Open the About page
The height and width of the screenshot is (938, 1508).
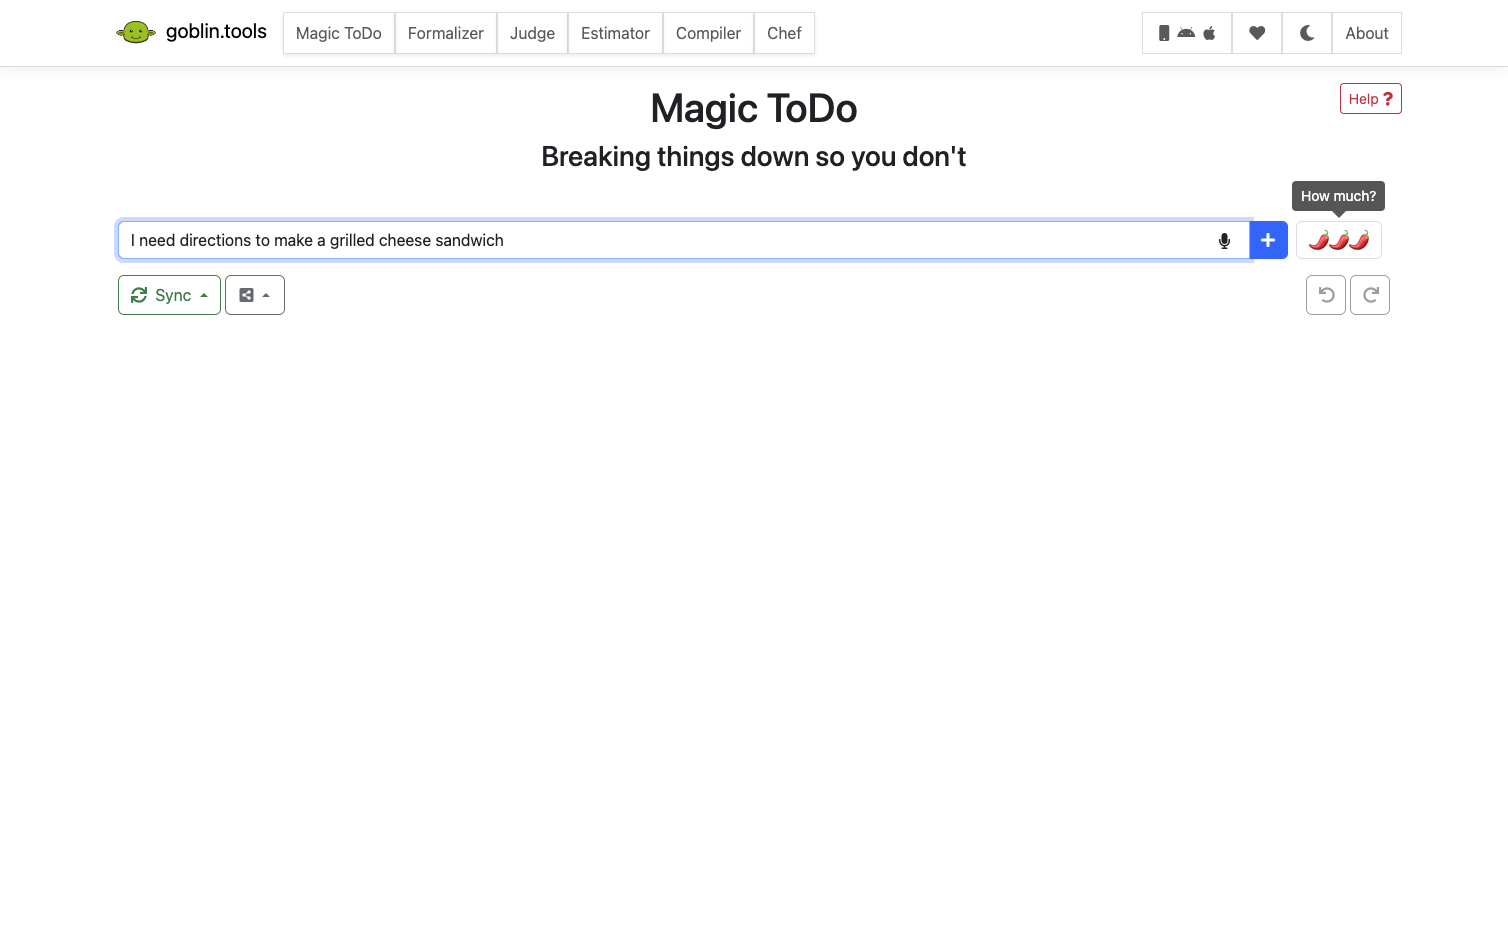click(1367, 33)
